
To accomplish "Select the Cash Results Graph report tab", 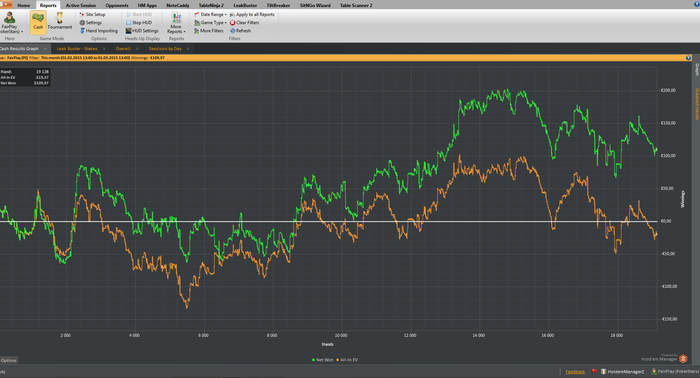I will pyautogui.click(x=19, y=49).
